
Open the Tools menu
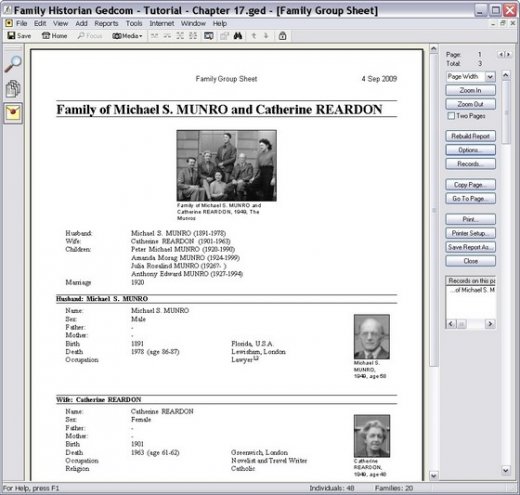click(x=134, y=23)
